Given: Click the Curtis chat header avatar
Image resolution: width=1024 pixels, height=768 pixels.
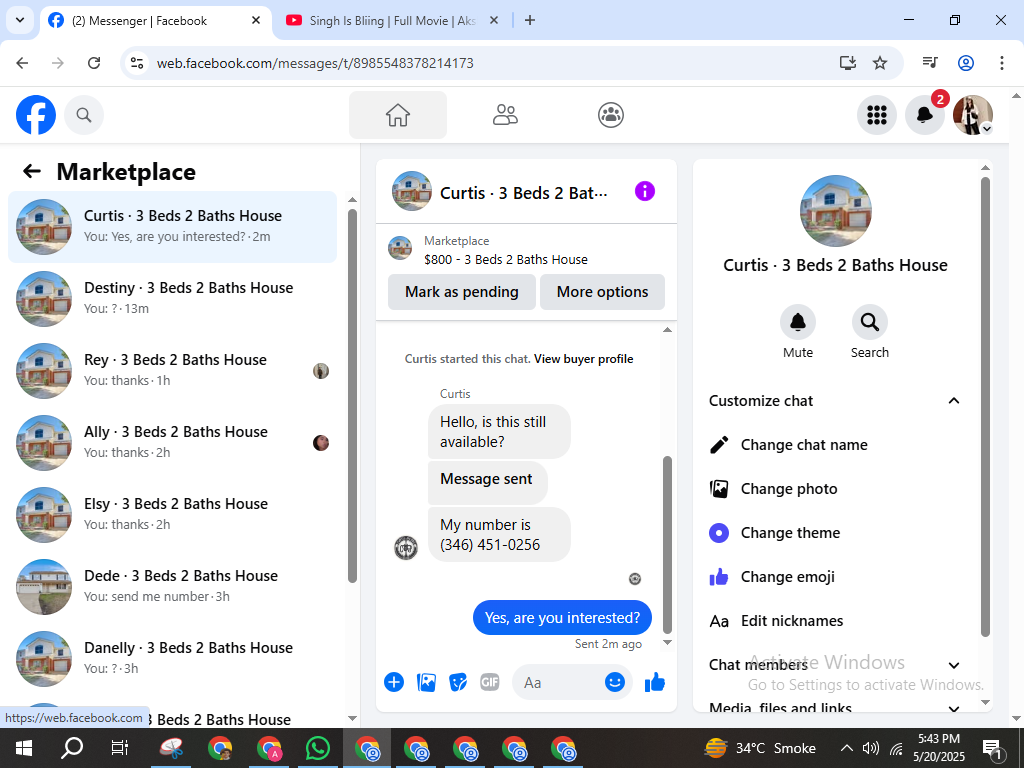Looking at the screenshot, I should [411, 191].
